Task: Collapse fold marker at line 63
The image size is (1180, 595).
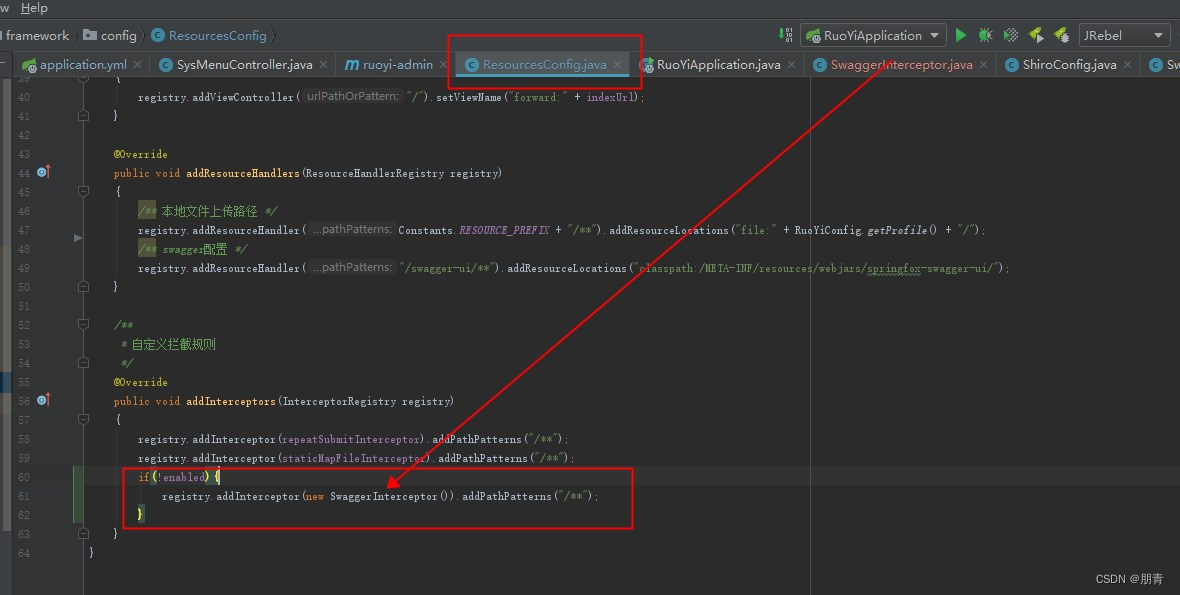Action: click(x=84, y=533)
